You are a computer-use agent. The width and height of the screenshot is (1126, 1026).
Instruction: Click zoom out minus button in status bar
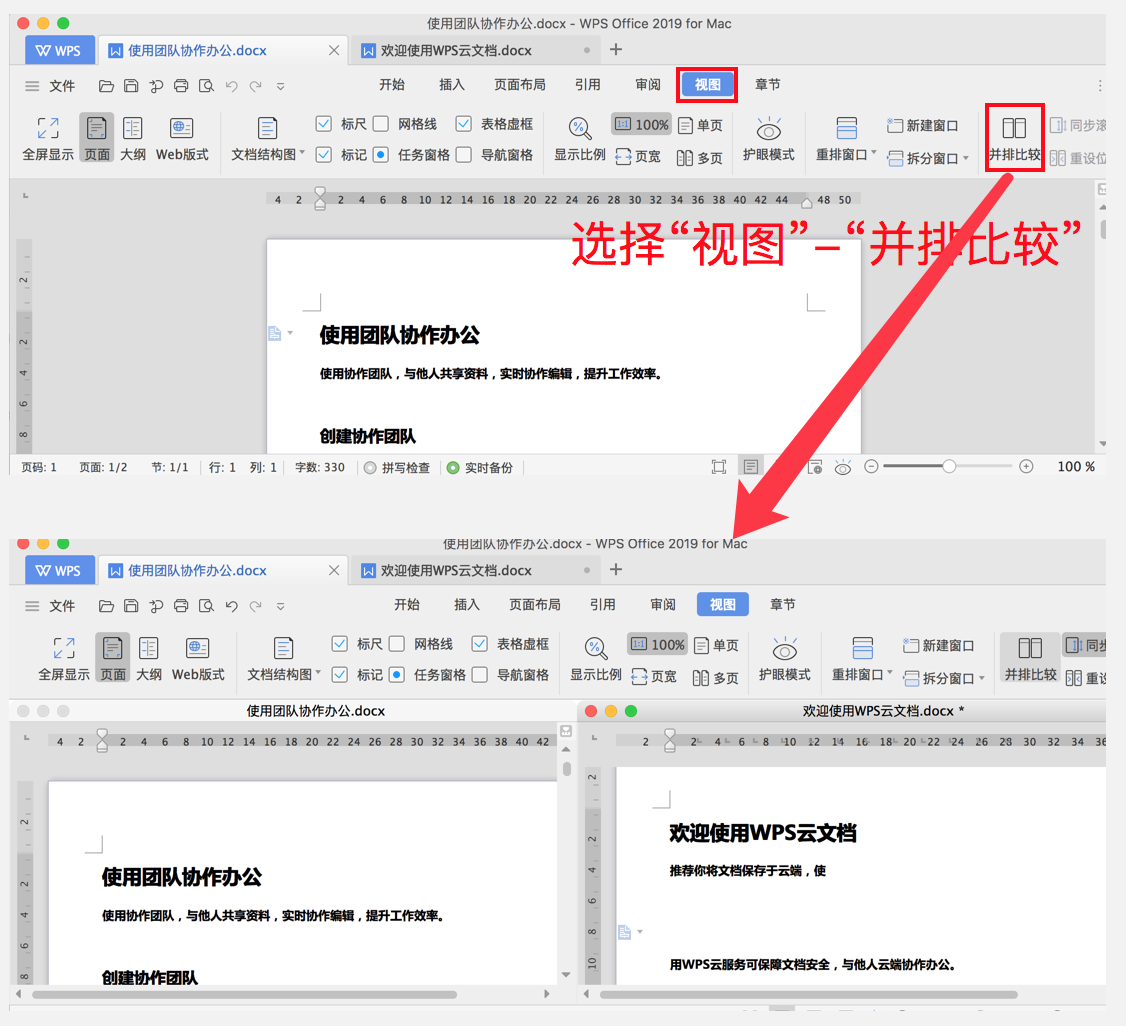coord(871,467)
